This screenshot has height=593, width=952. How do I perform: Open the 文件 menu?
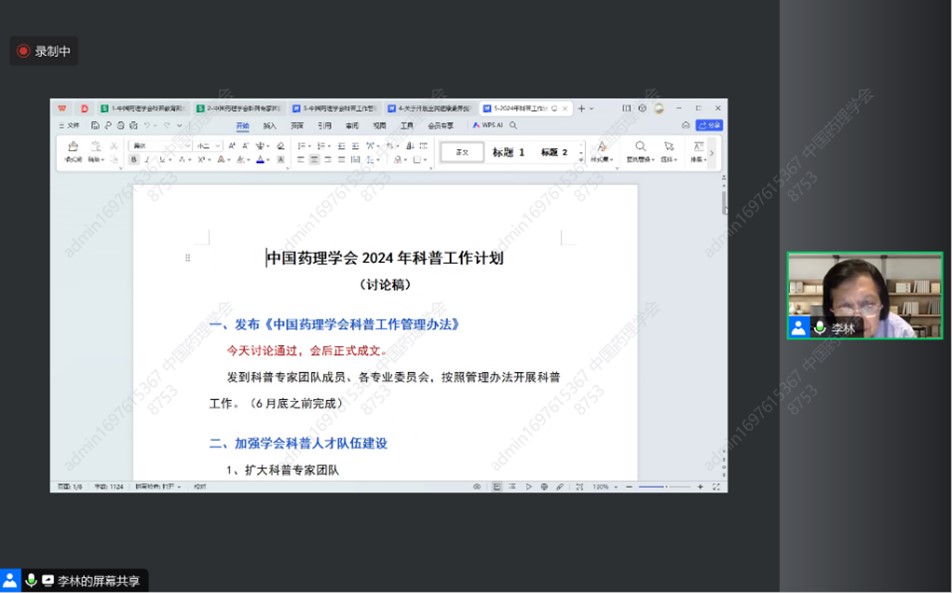pyautogui.click(x=70, y=125)
